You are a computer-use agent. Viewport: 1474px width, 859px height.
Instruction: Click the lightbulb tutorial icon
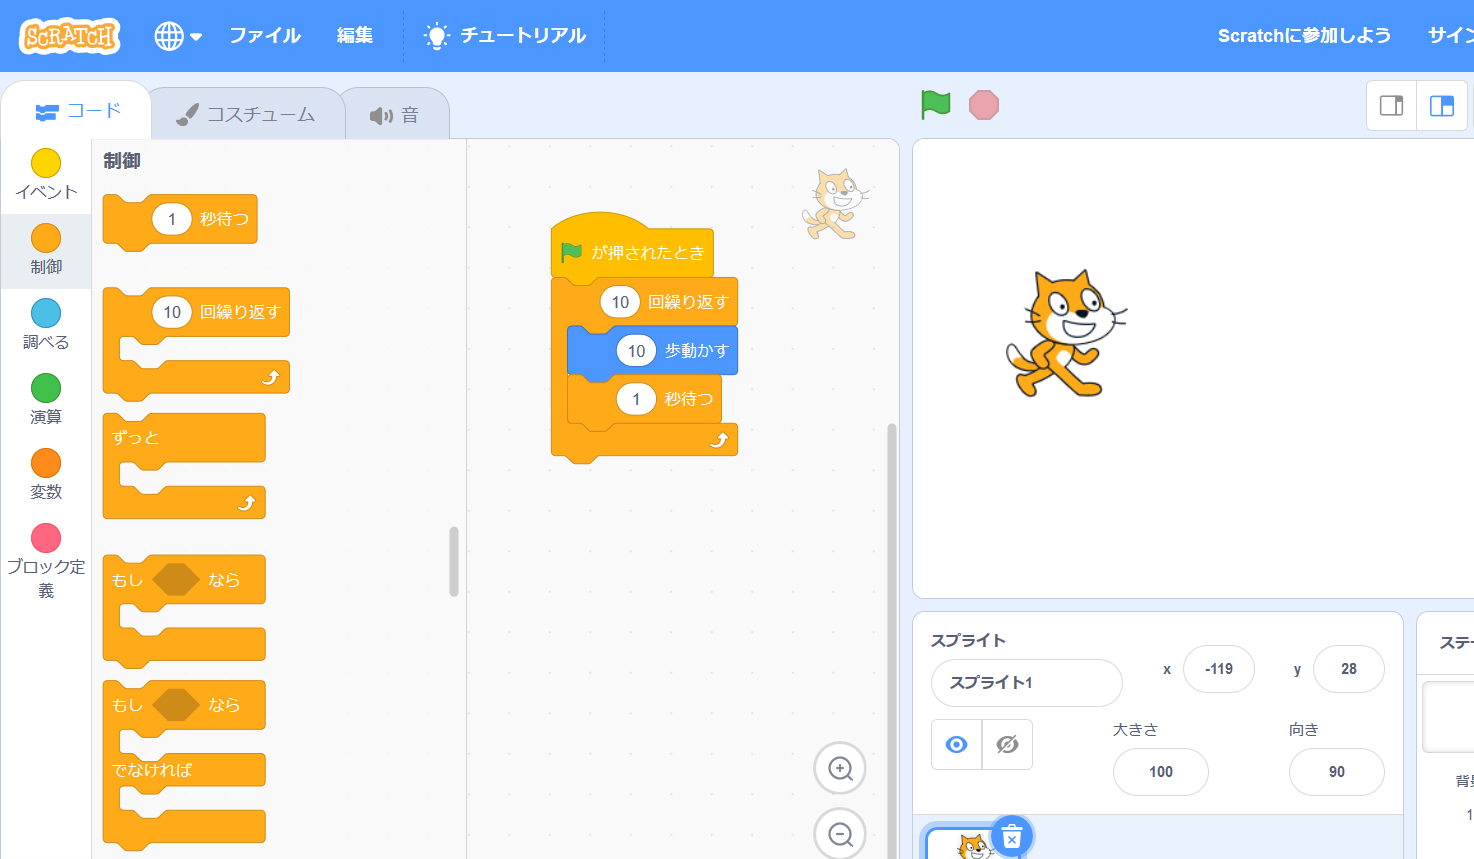(x=436, y=36)
